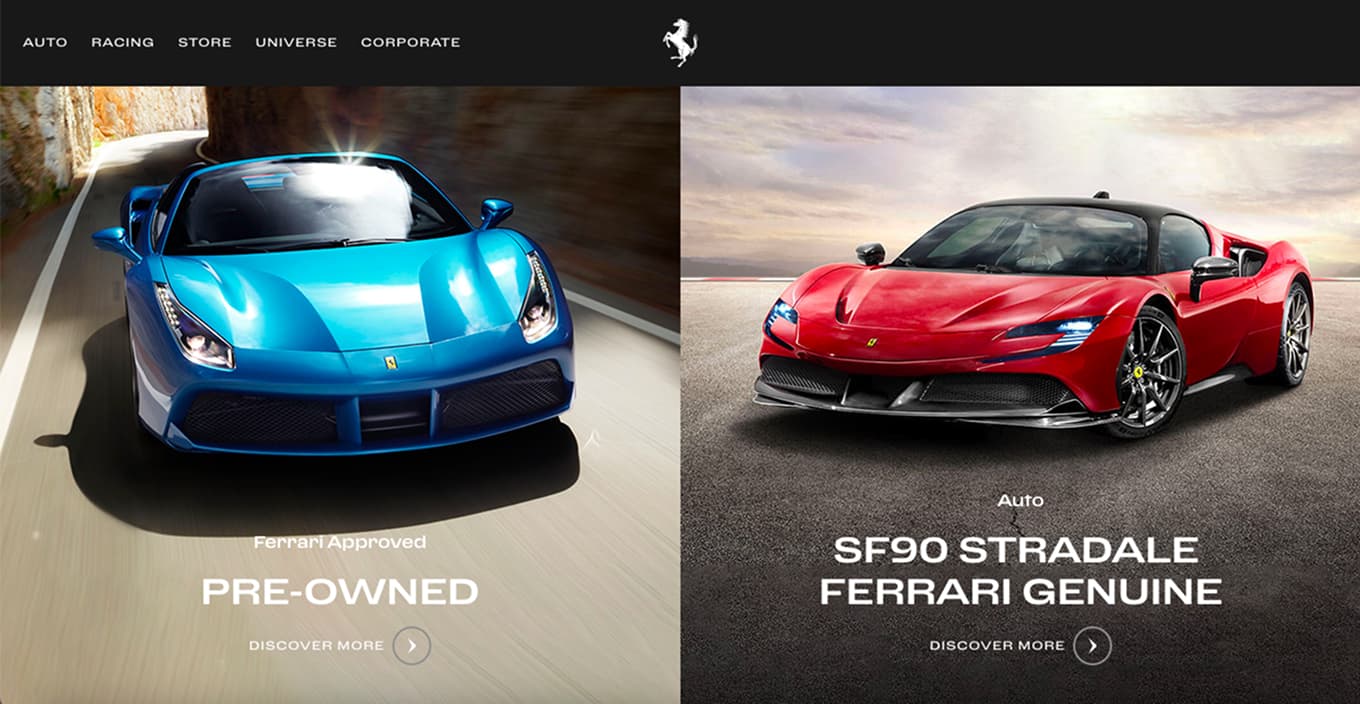Open the RACING menu
The image size is (1360, 704).
click(122, 42)
